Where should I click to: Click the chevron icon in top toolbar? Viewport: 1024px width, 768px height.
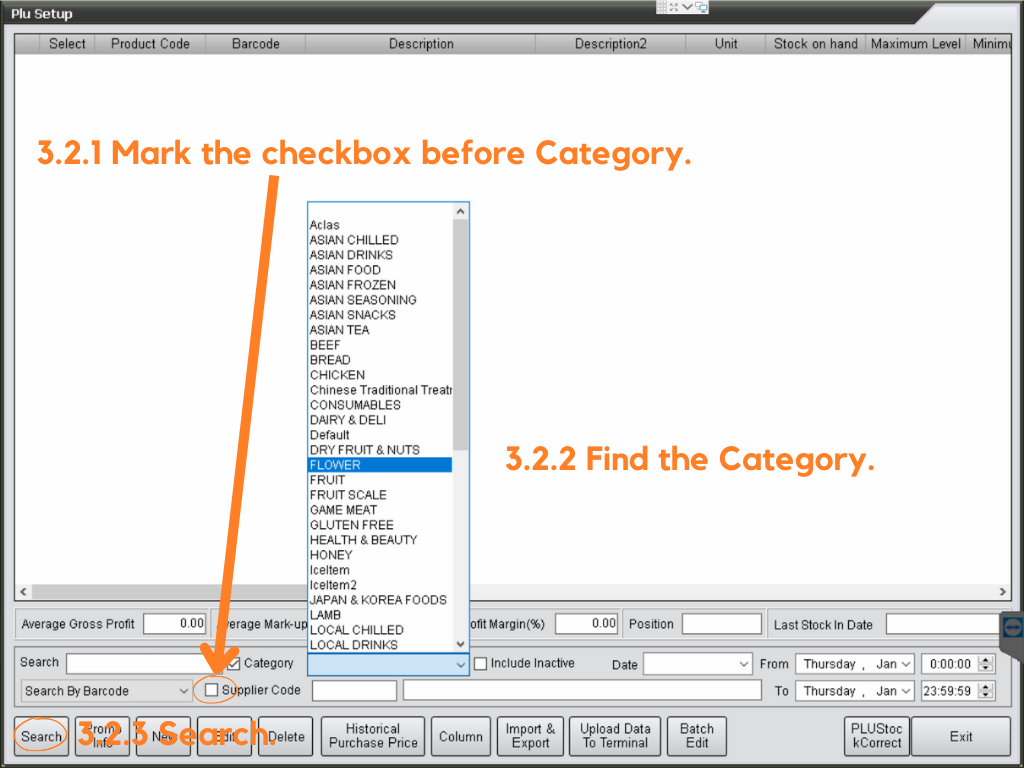coord(687,7)
